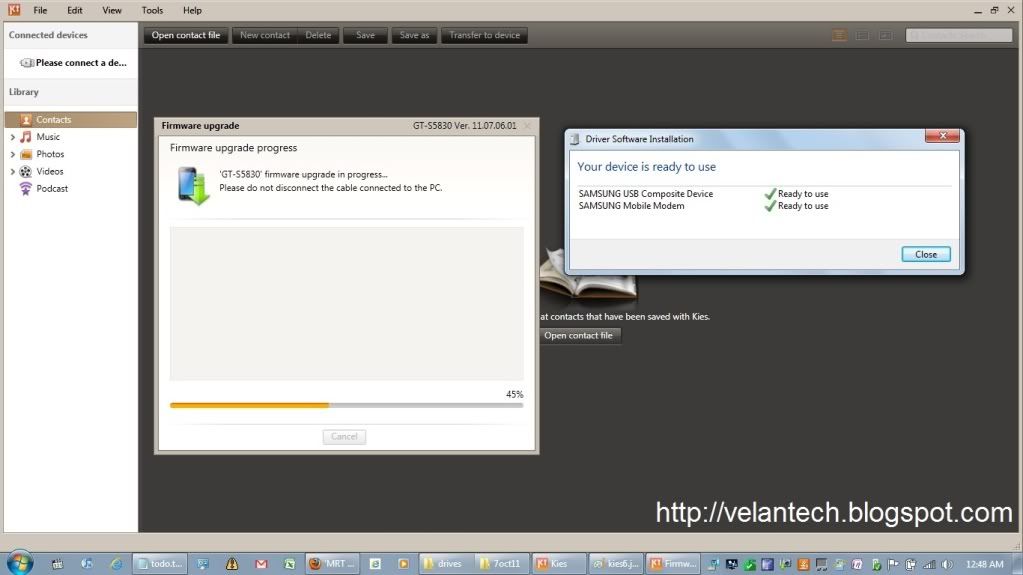
Task: Switch to the card view icon
Action: tap(885, 35)
